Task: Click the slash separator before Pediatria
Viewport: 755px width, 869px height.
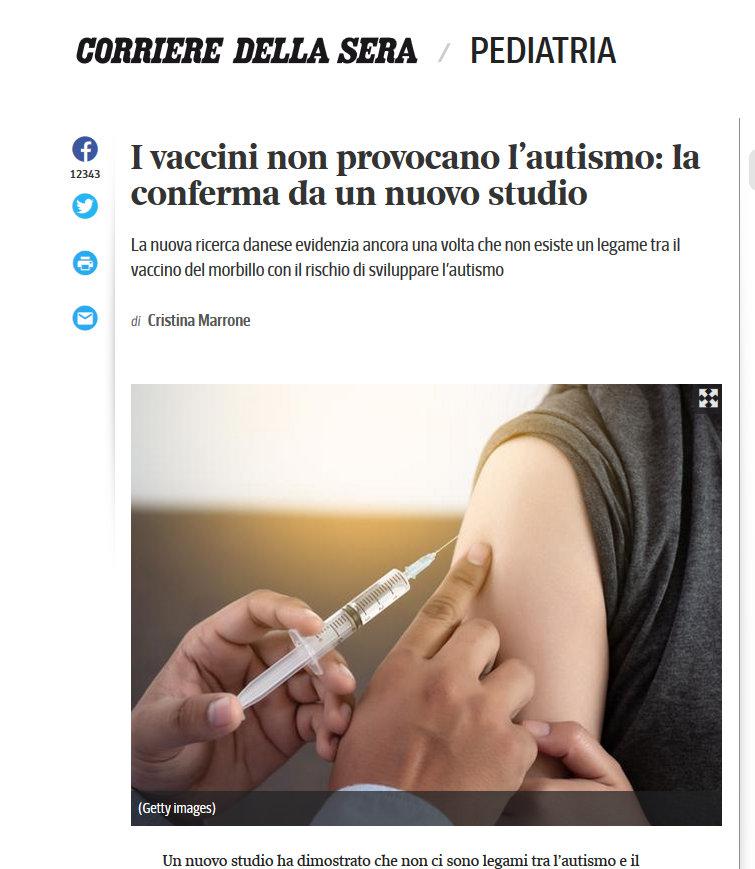Action: pyautogui.click(x=443, y=53)
